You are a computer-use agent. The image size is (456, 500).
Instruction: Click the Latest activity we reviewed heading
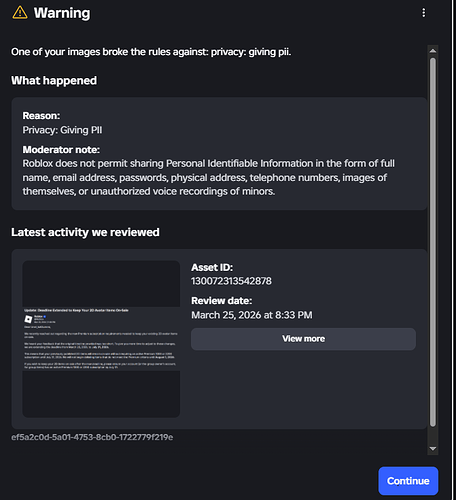tap(85, 232)
